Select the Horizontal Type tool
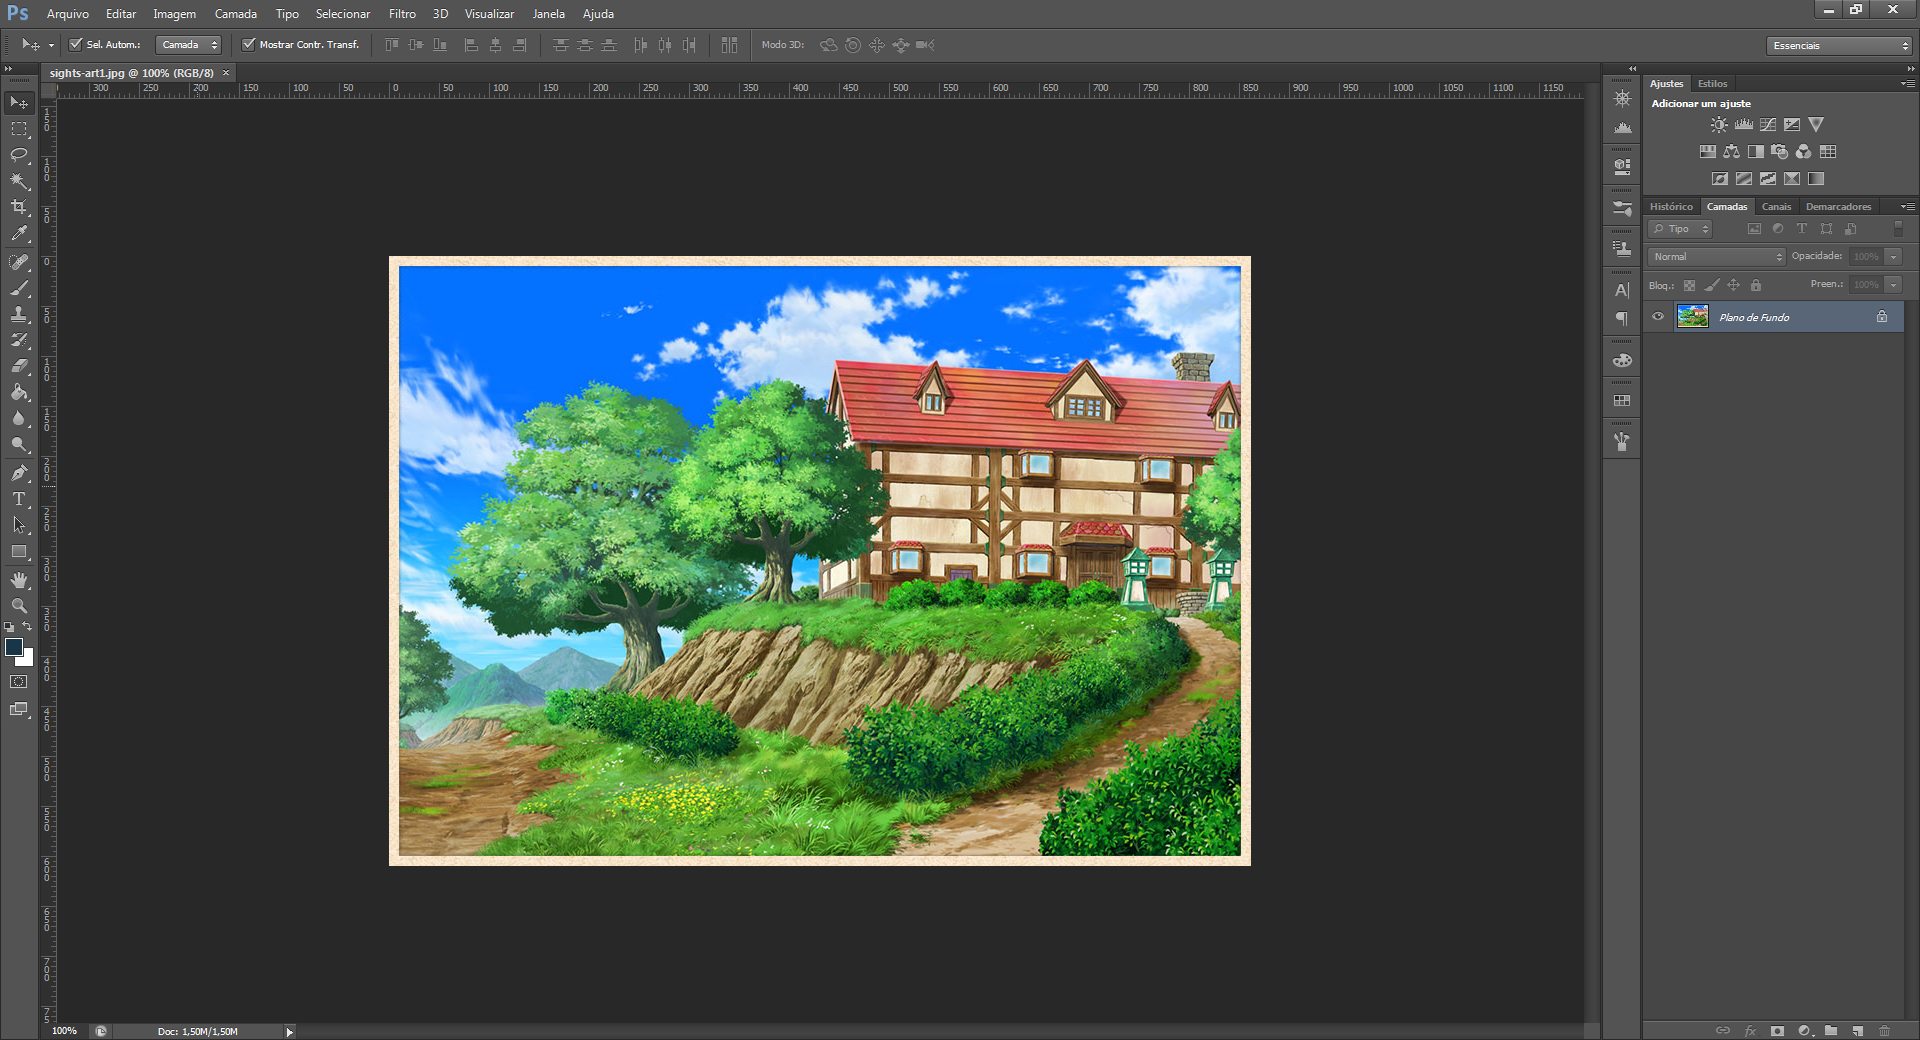 [19, 499]
